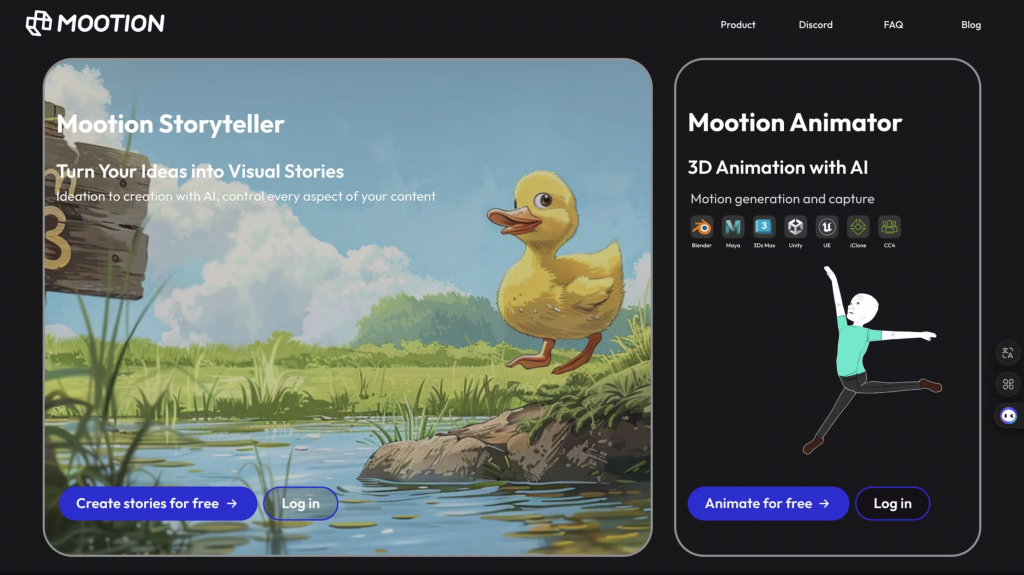Click '3D Animation with AI' text
1024x575 pixels.
pyautogui.click(x=778, y=168)
